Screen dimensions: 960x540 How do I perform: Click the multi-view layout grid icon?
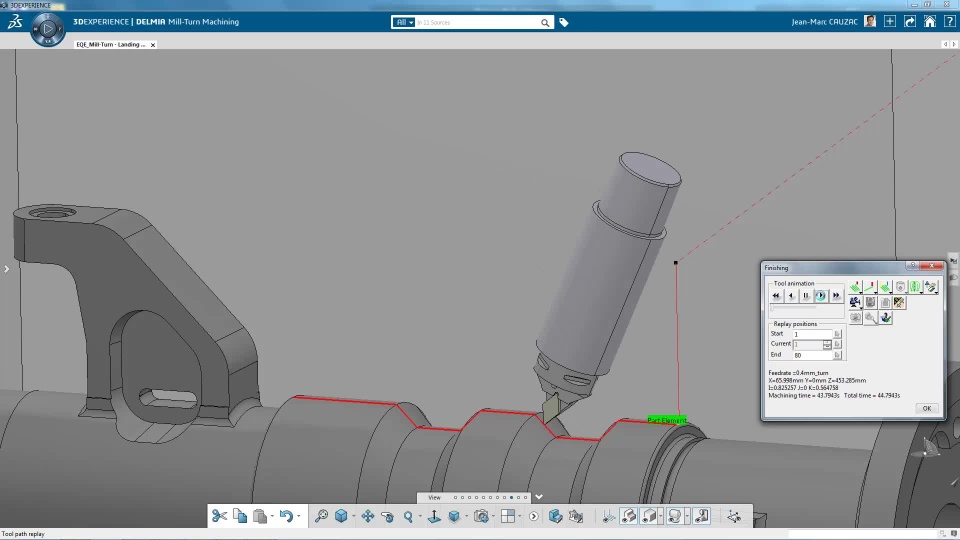point(508,516)
